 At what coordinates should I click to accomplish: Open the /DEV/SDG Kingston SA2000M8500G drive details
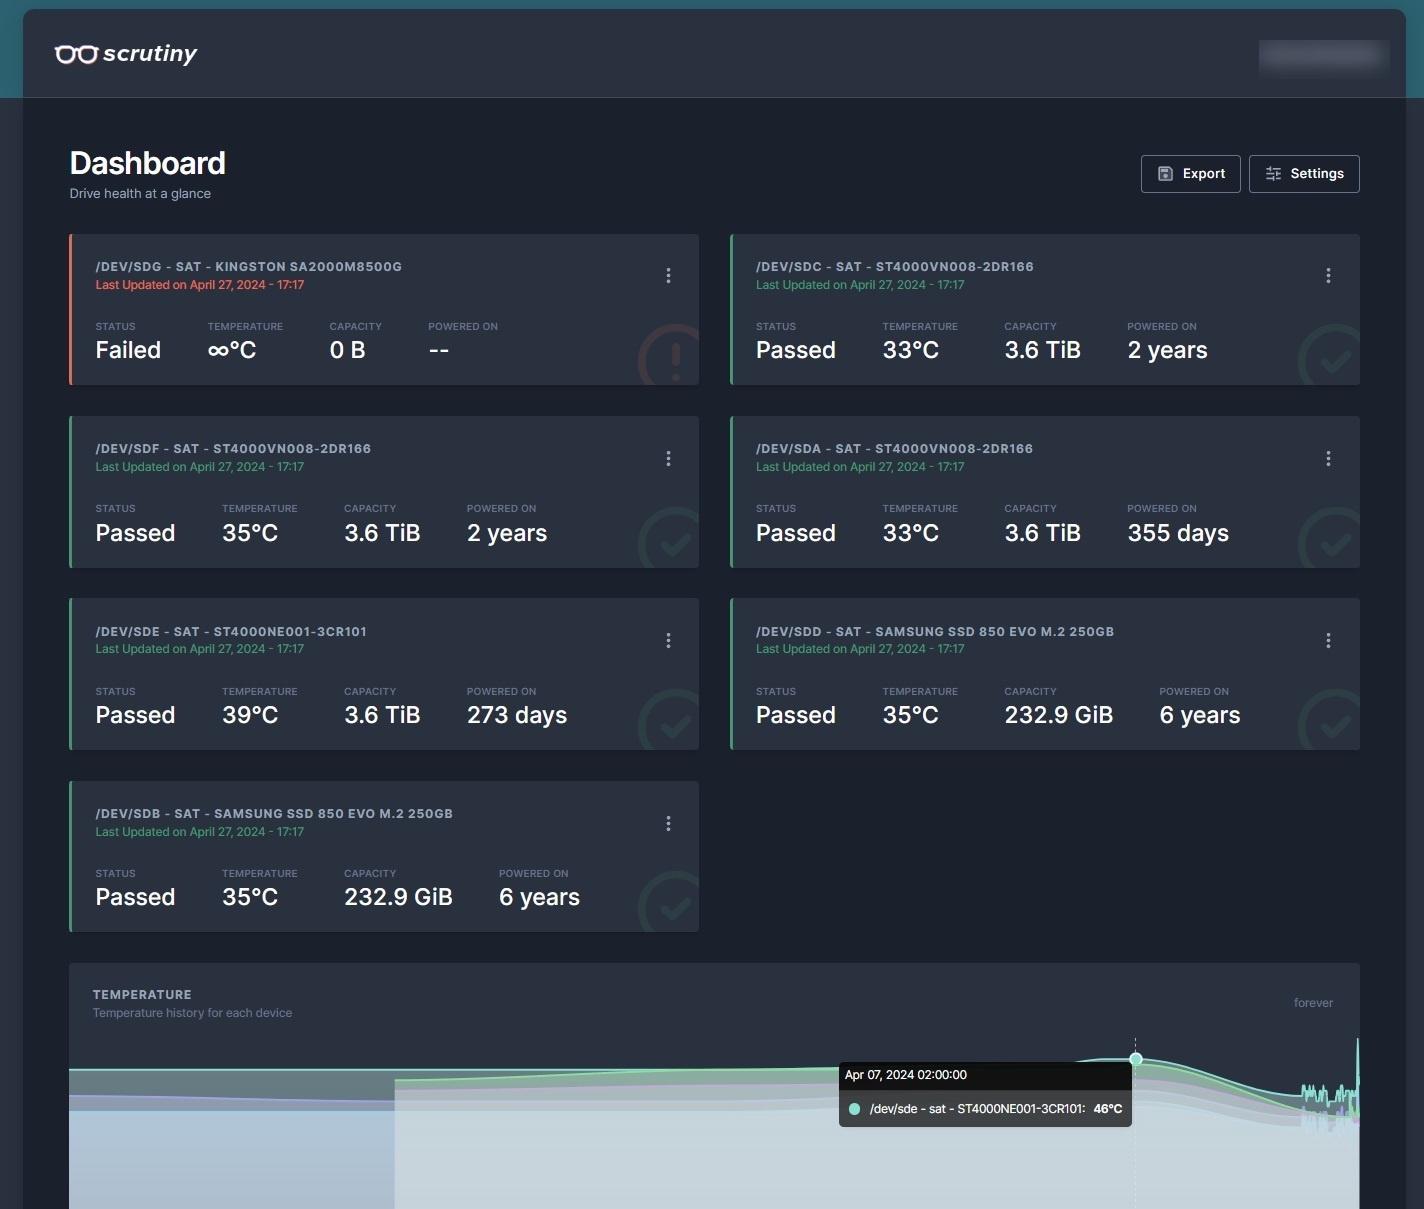(x=248, y=267)
